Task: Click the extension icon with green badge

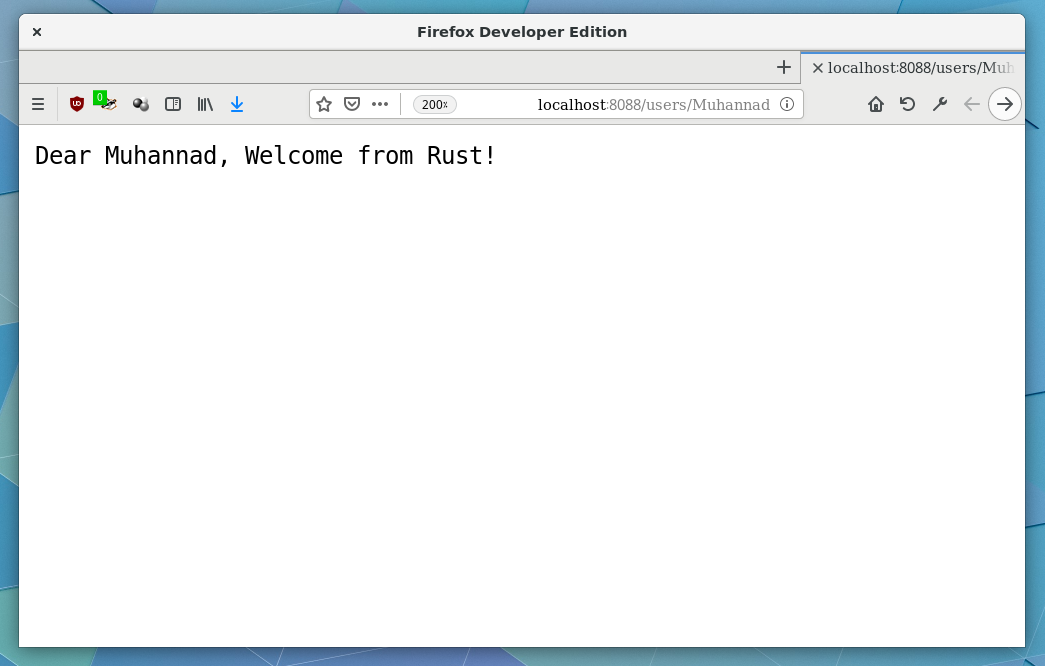Action: [107, 103]
